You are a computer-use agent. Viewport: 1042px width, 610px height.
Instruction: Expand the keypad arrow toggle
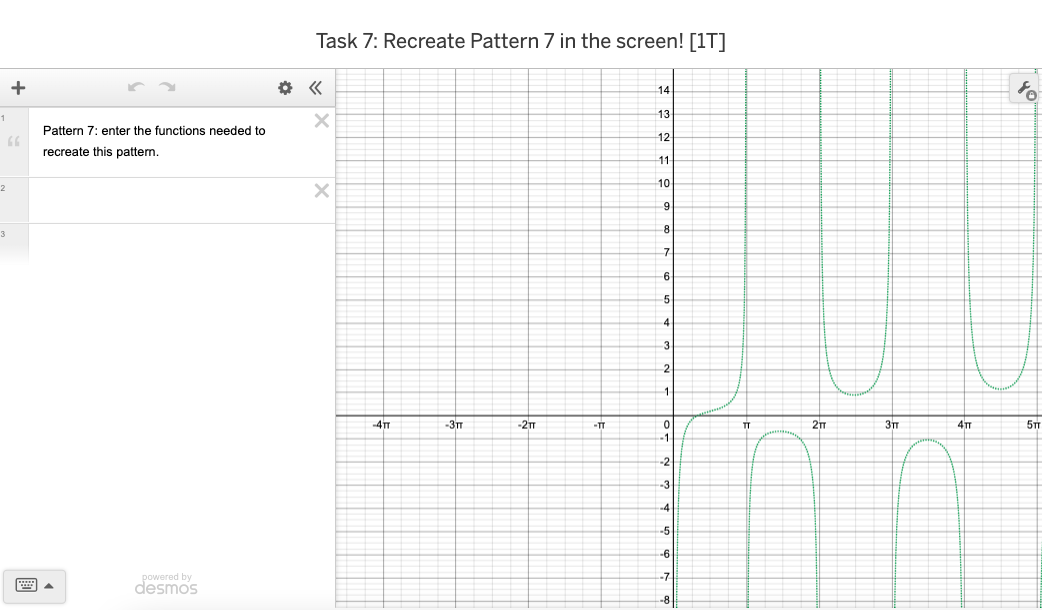pyautogui.click(x=49, y=586)
